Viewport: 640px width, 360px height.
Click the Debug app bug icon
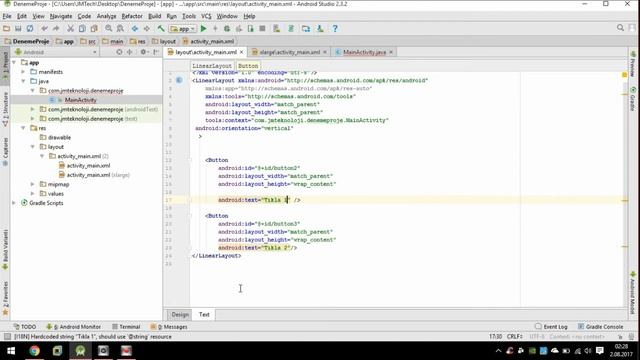pyautogui.click(x=227, y=29)
